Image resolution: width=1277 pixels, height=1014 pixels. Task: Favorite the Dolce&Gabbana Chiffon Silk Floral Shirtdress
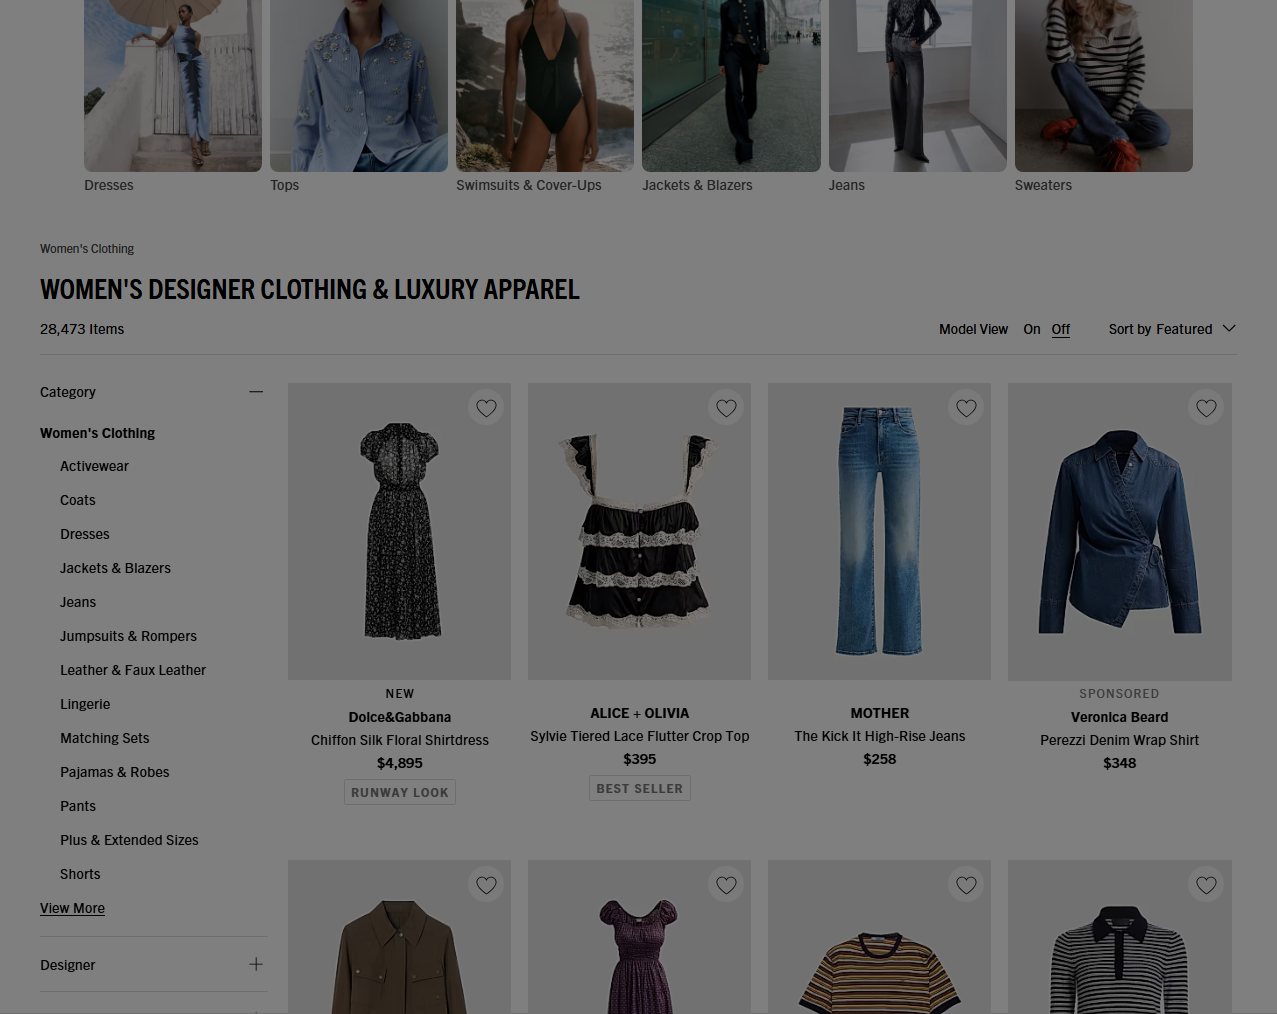coord(486,408)
